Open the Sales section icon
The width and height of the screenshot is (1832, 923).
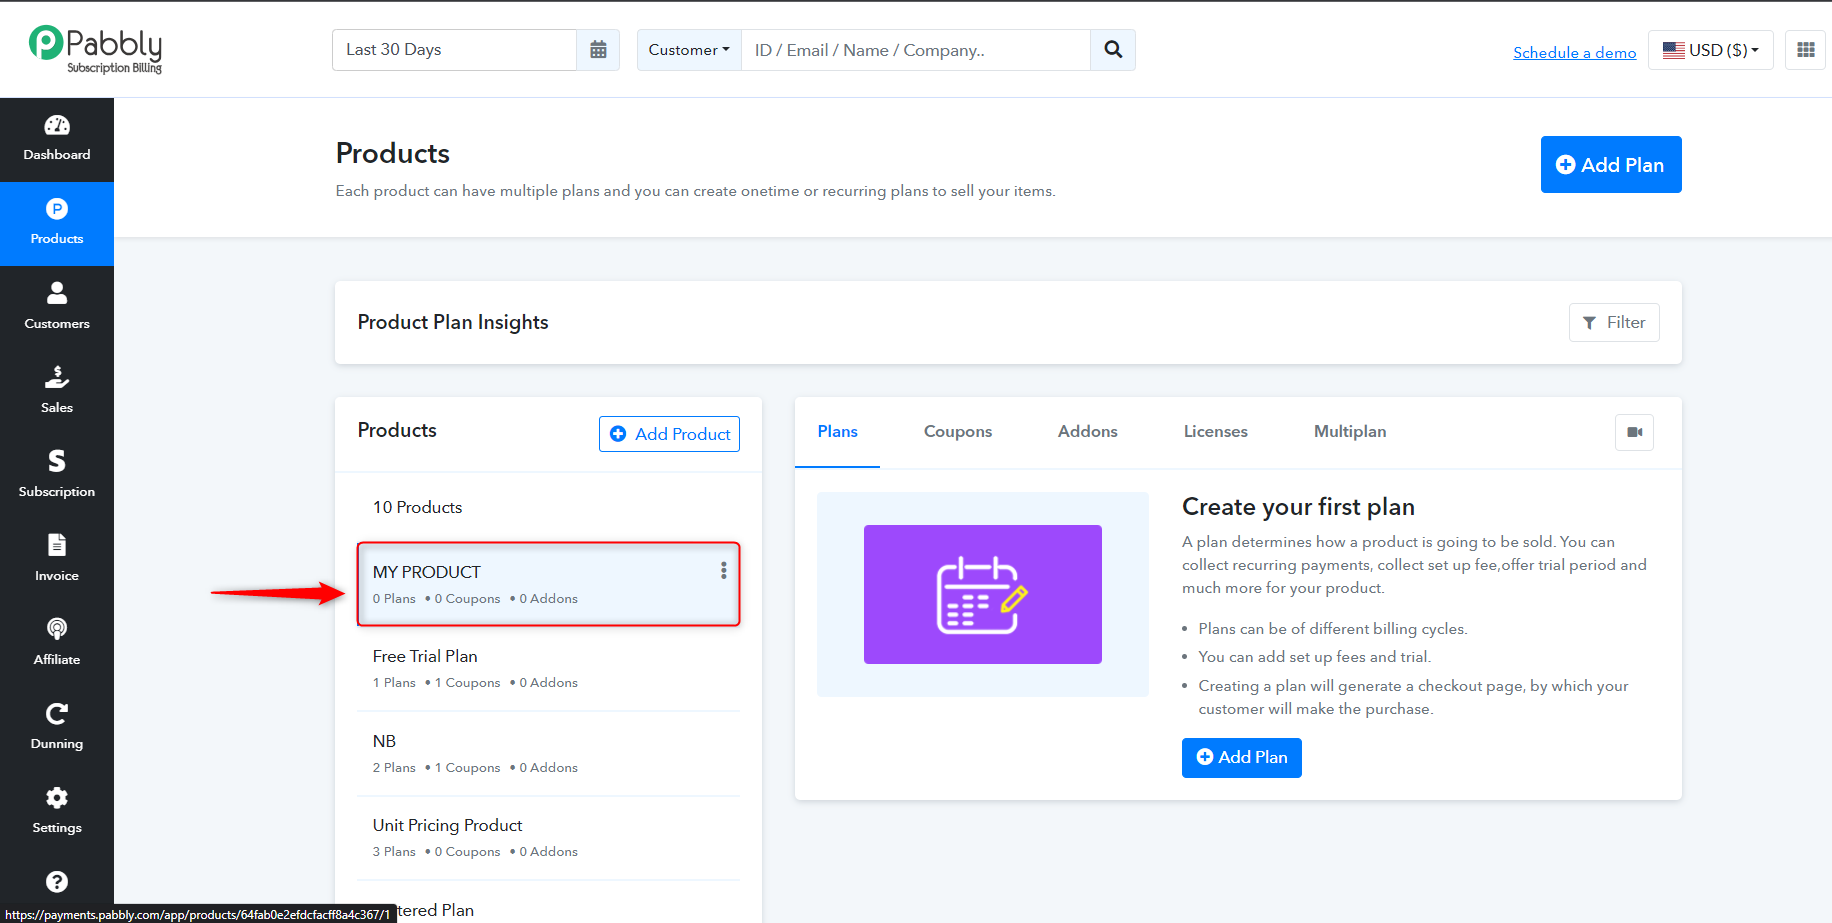pyautogui.click(x=57, y=377)
